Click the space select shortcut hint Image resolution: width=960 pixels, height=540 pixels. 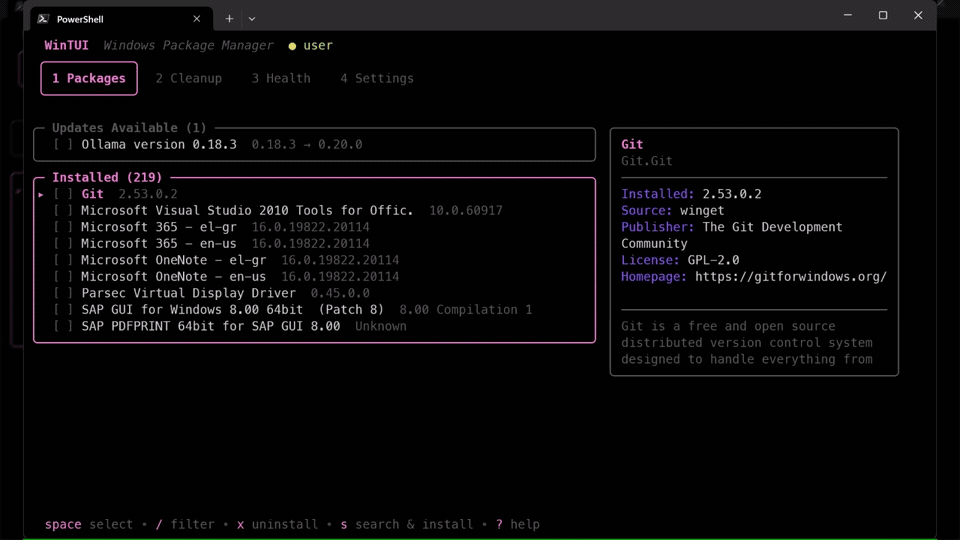(89, 525)
